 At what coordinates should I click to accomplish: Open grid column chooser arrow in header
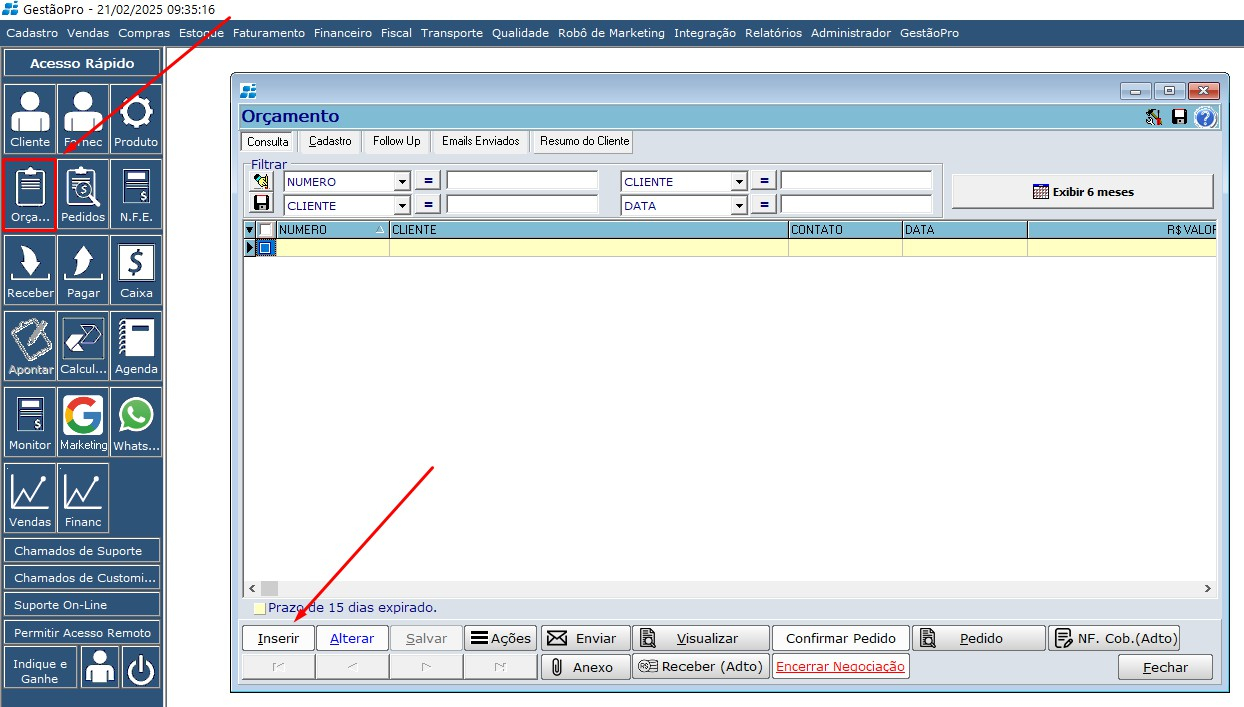(250, 230)
